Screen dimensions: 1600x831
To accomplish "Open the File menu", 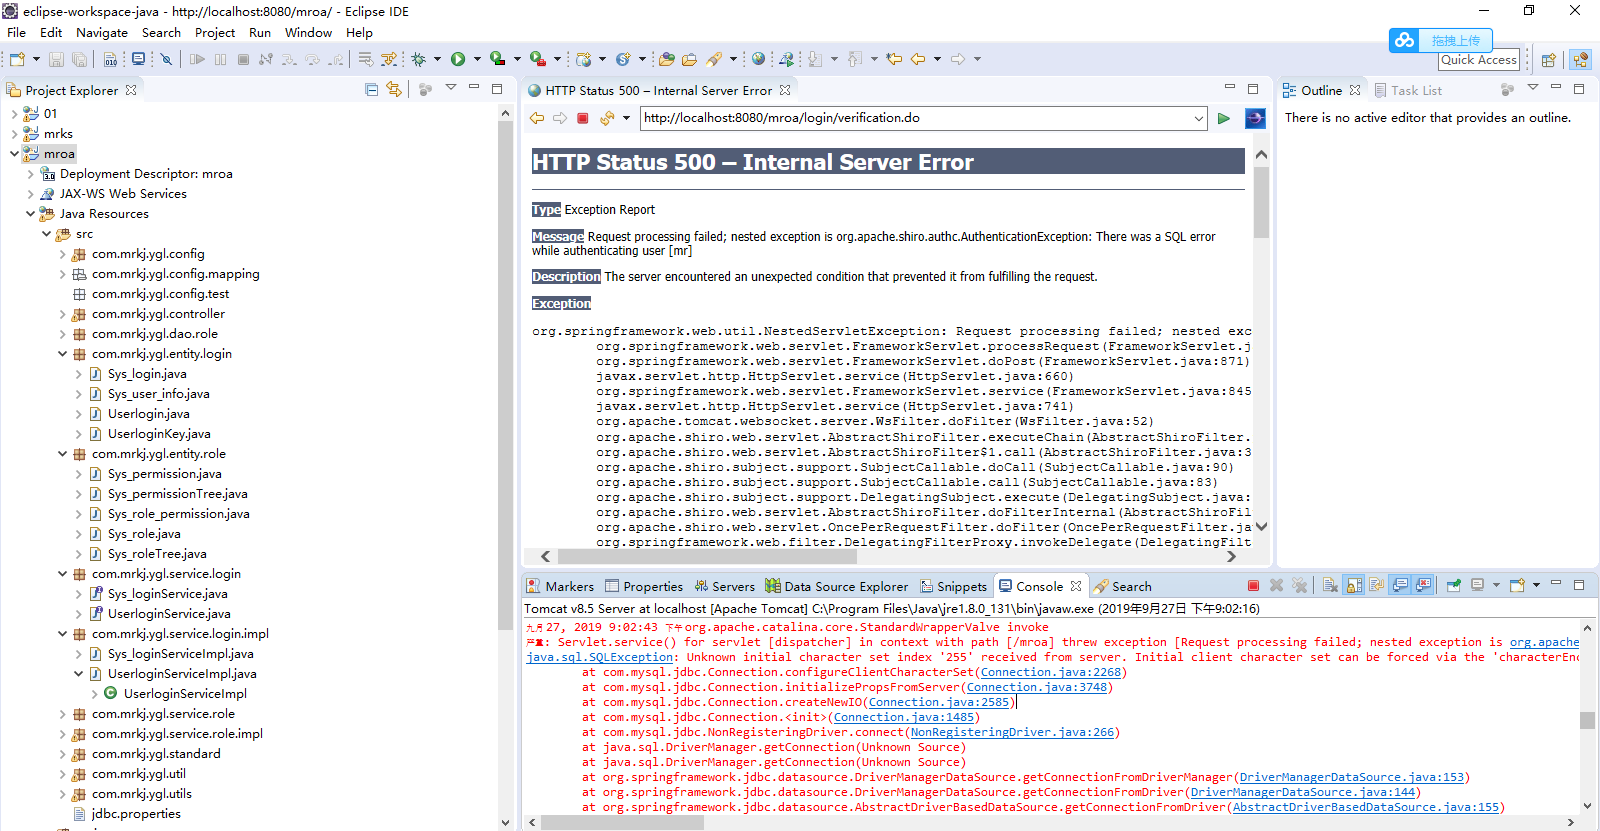I will pyautogui.click(x=16, y=32).
